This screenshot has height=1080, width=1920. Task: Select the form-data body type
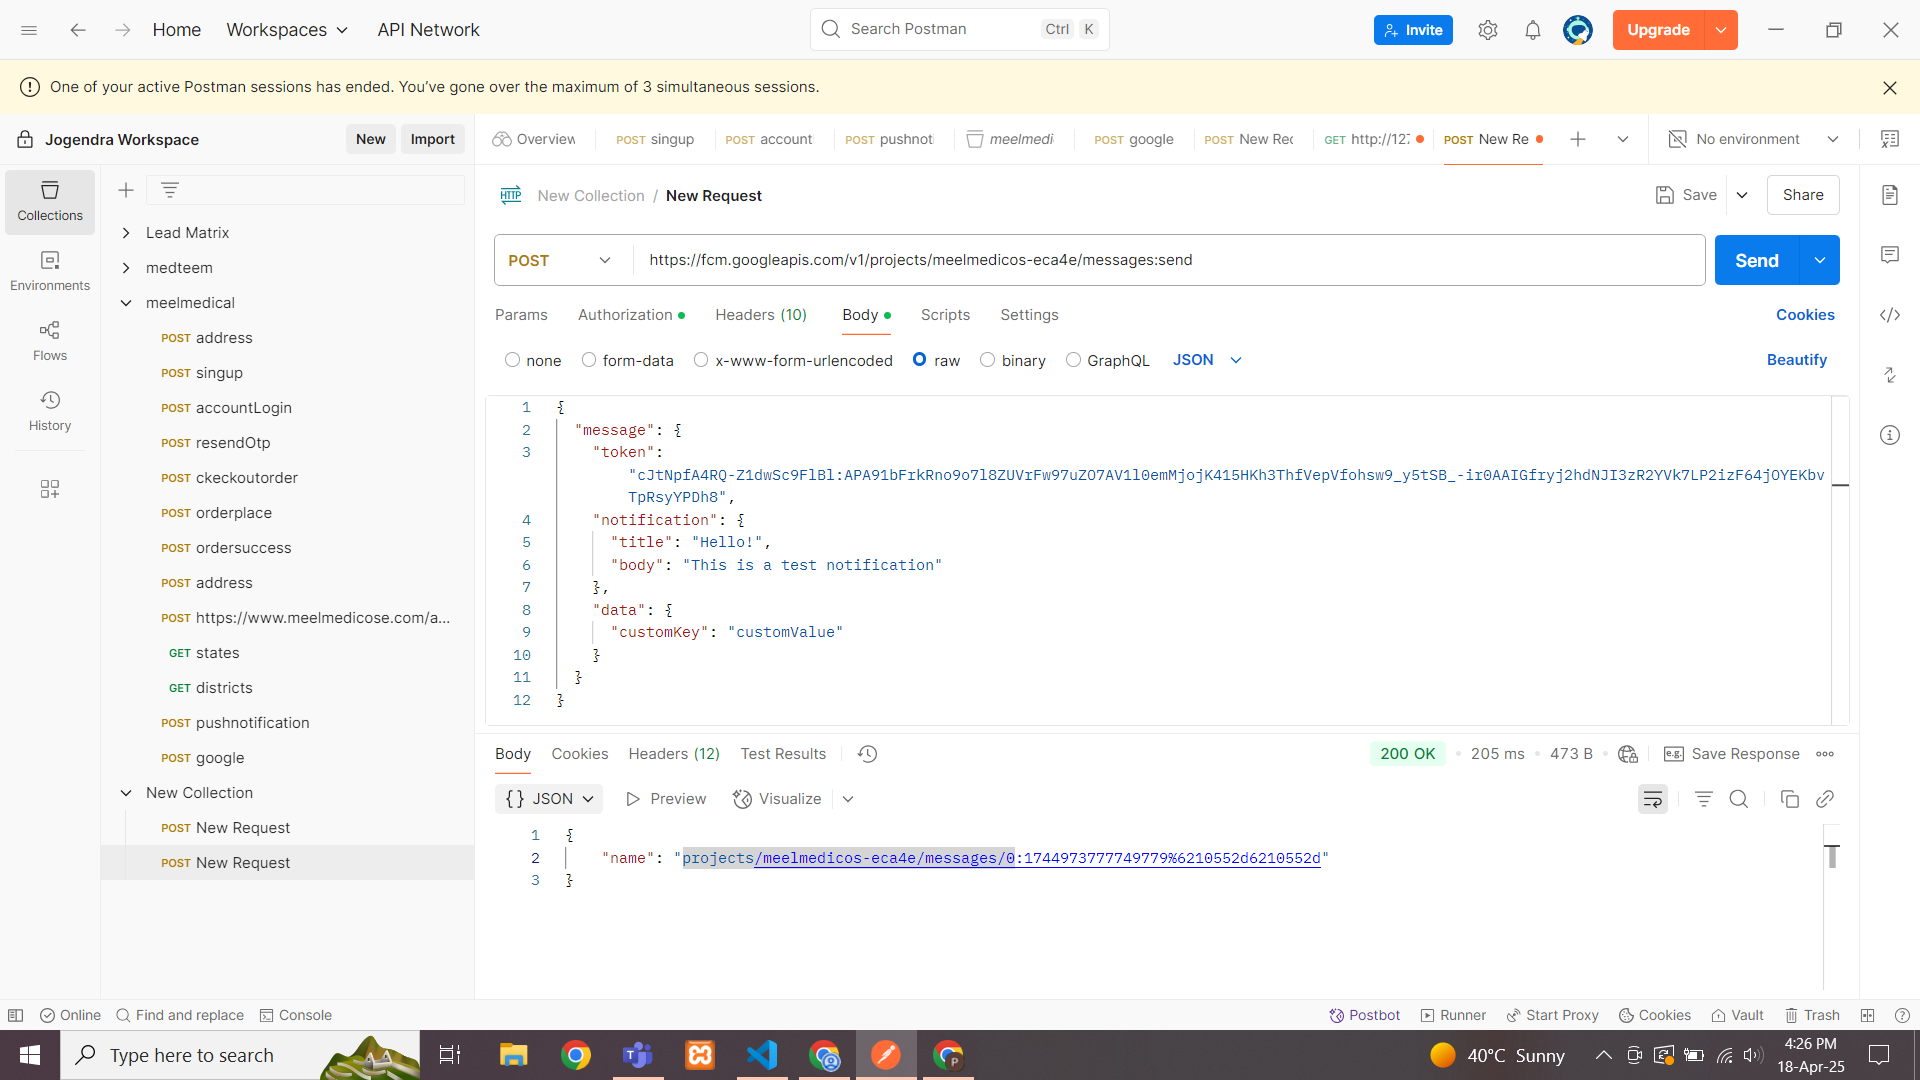click(x=589, y=360)
